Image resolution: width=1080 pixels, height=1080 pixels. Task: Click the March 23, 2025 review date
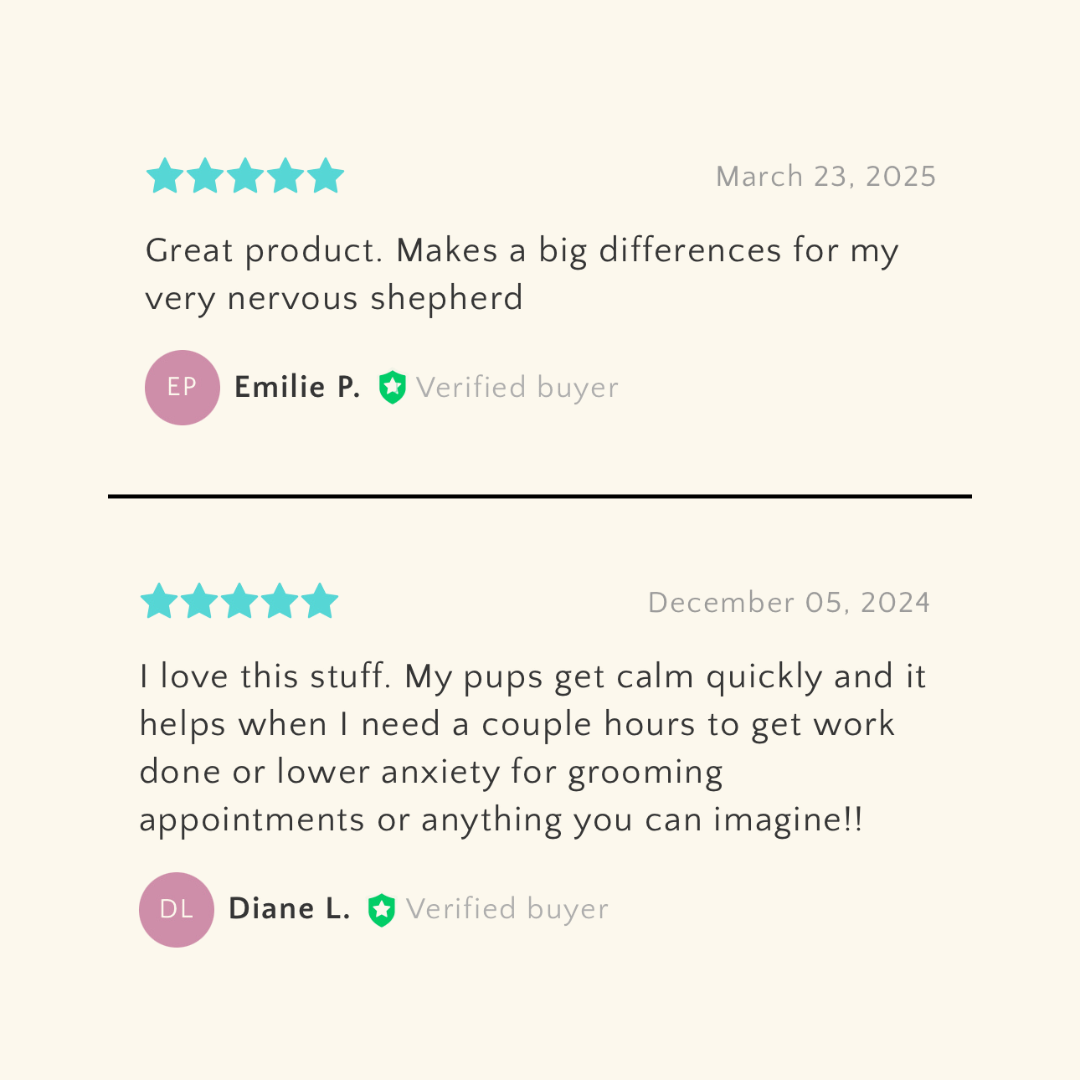(826, 177)
